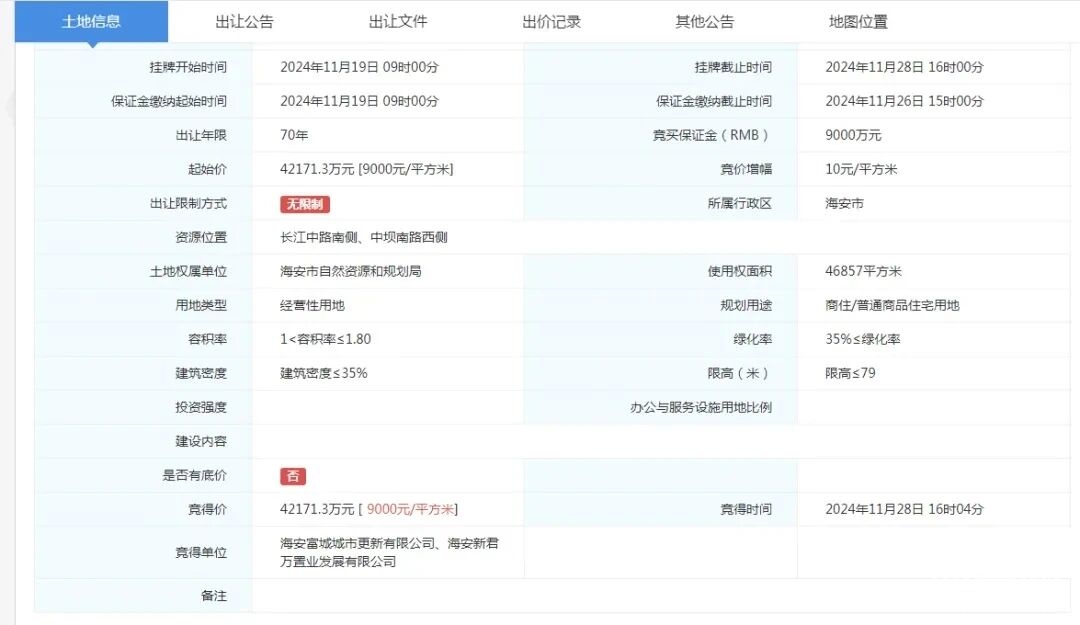Click 海安市自然资源和规划局 land owner text
1080x625 pixels.
[x=350, y=272]
